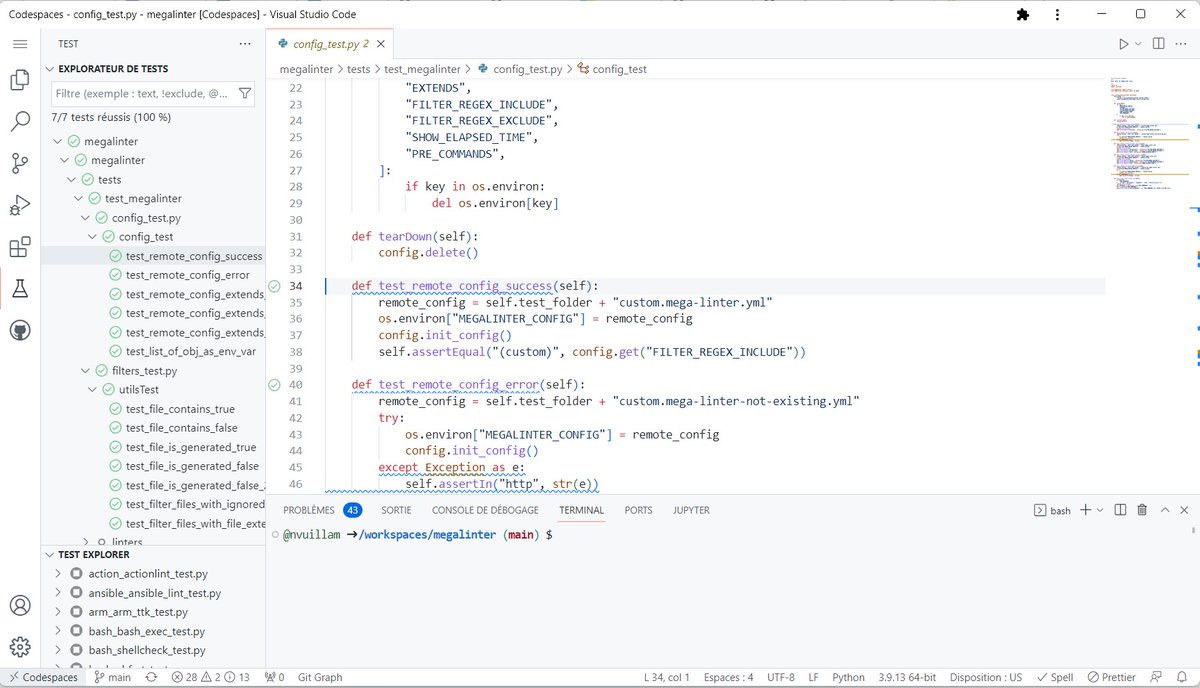Click the filter funnel icon in the test filter
The image size is (1200, 688).
coord(245,93)
